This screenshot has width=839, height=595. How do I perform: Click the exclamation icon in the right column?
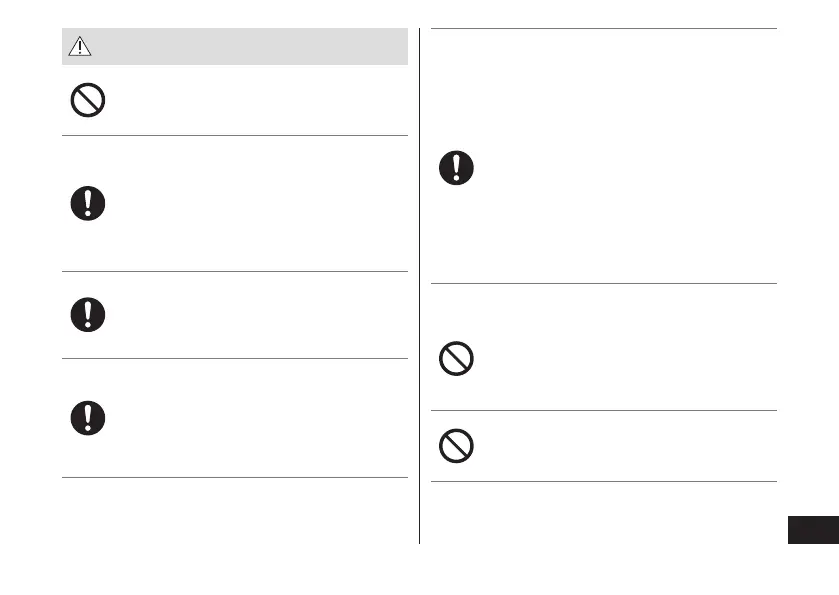pyautogui.click(x=457, y=167)
